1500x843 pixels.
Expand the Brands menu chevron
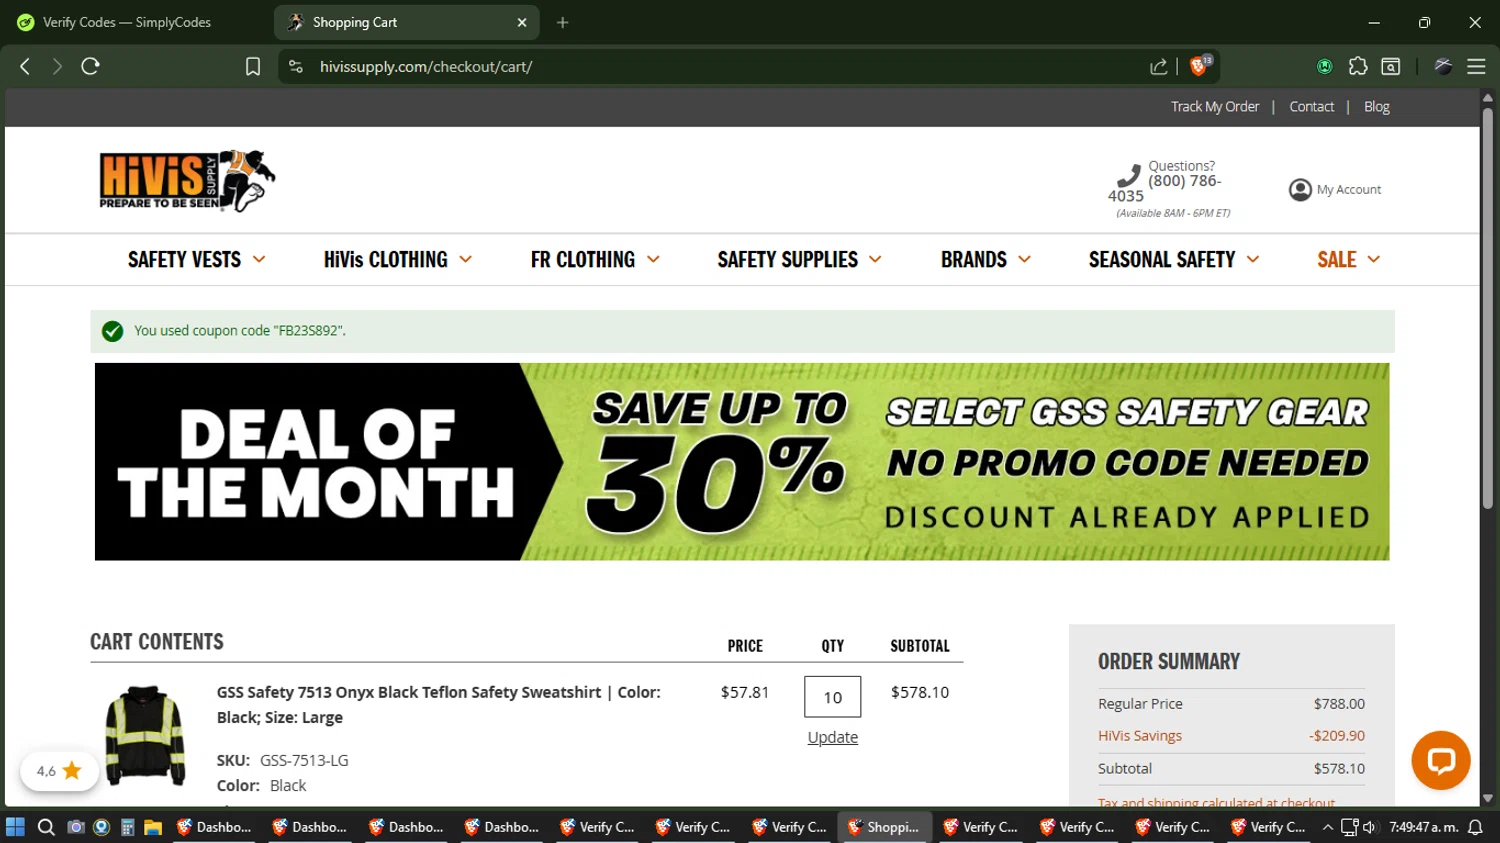[x=1024, y=259]
